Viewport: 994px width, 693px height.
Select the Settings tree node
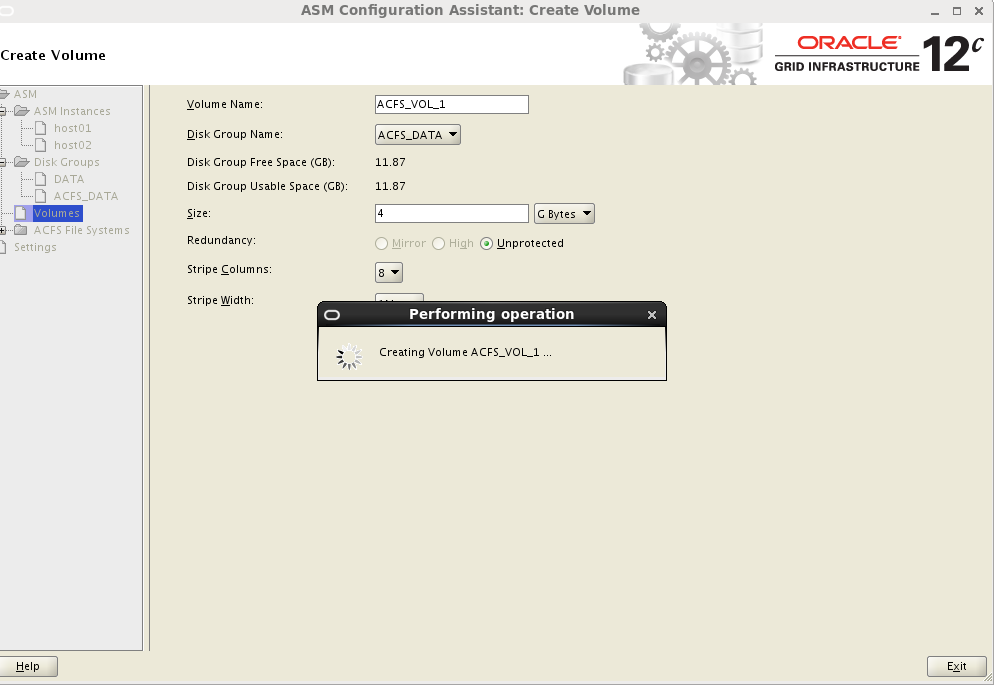coord(35,247)
